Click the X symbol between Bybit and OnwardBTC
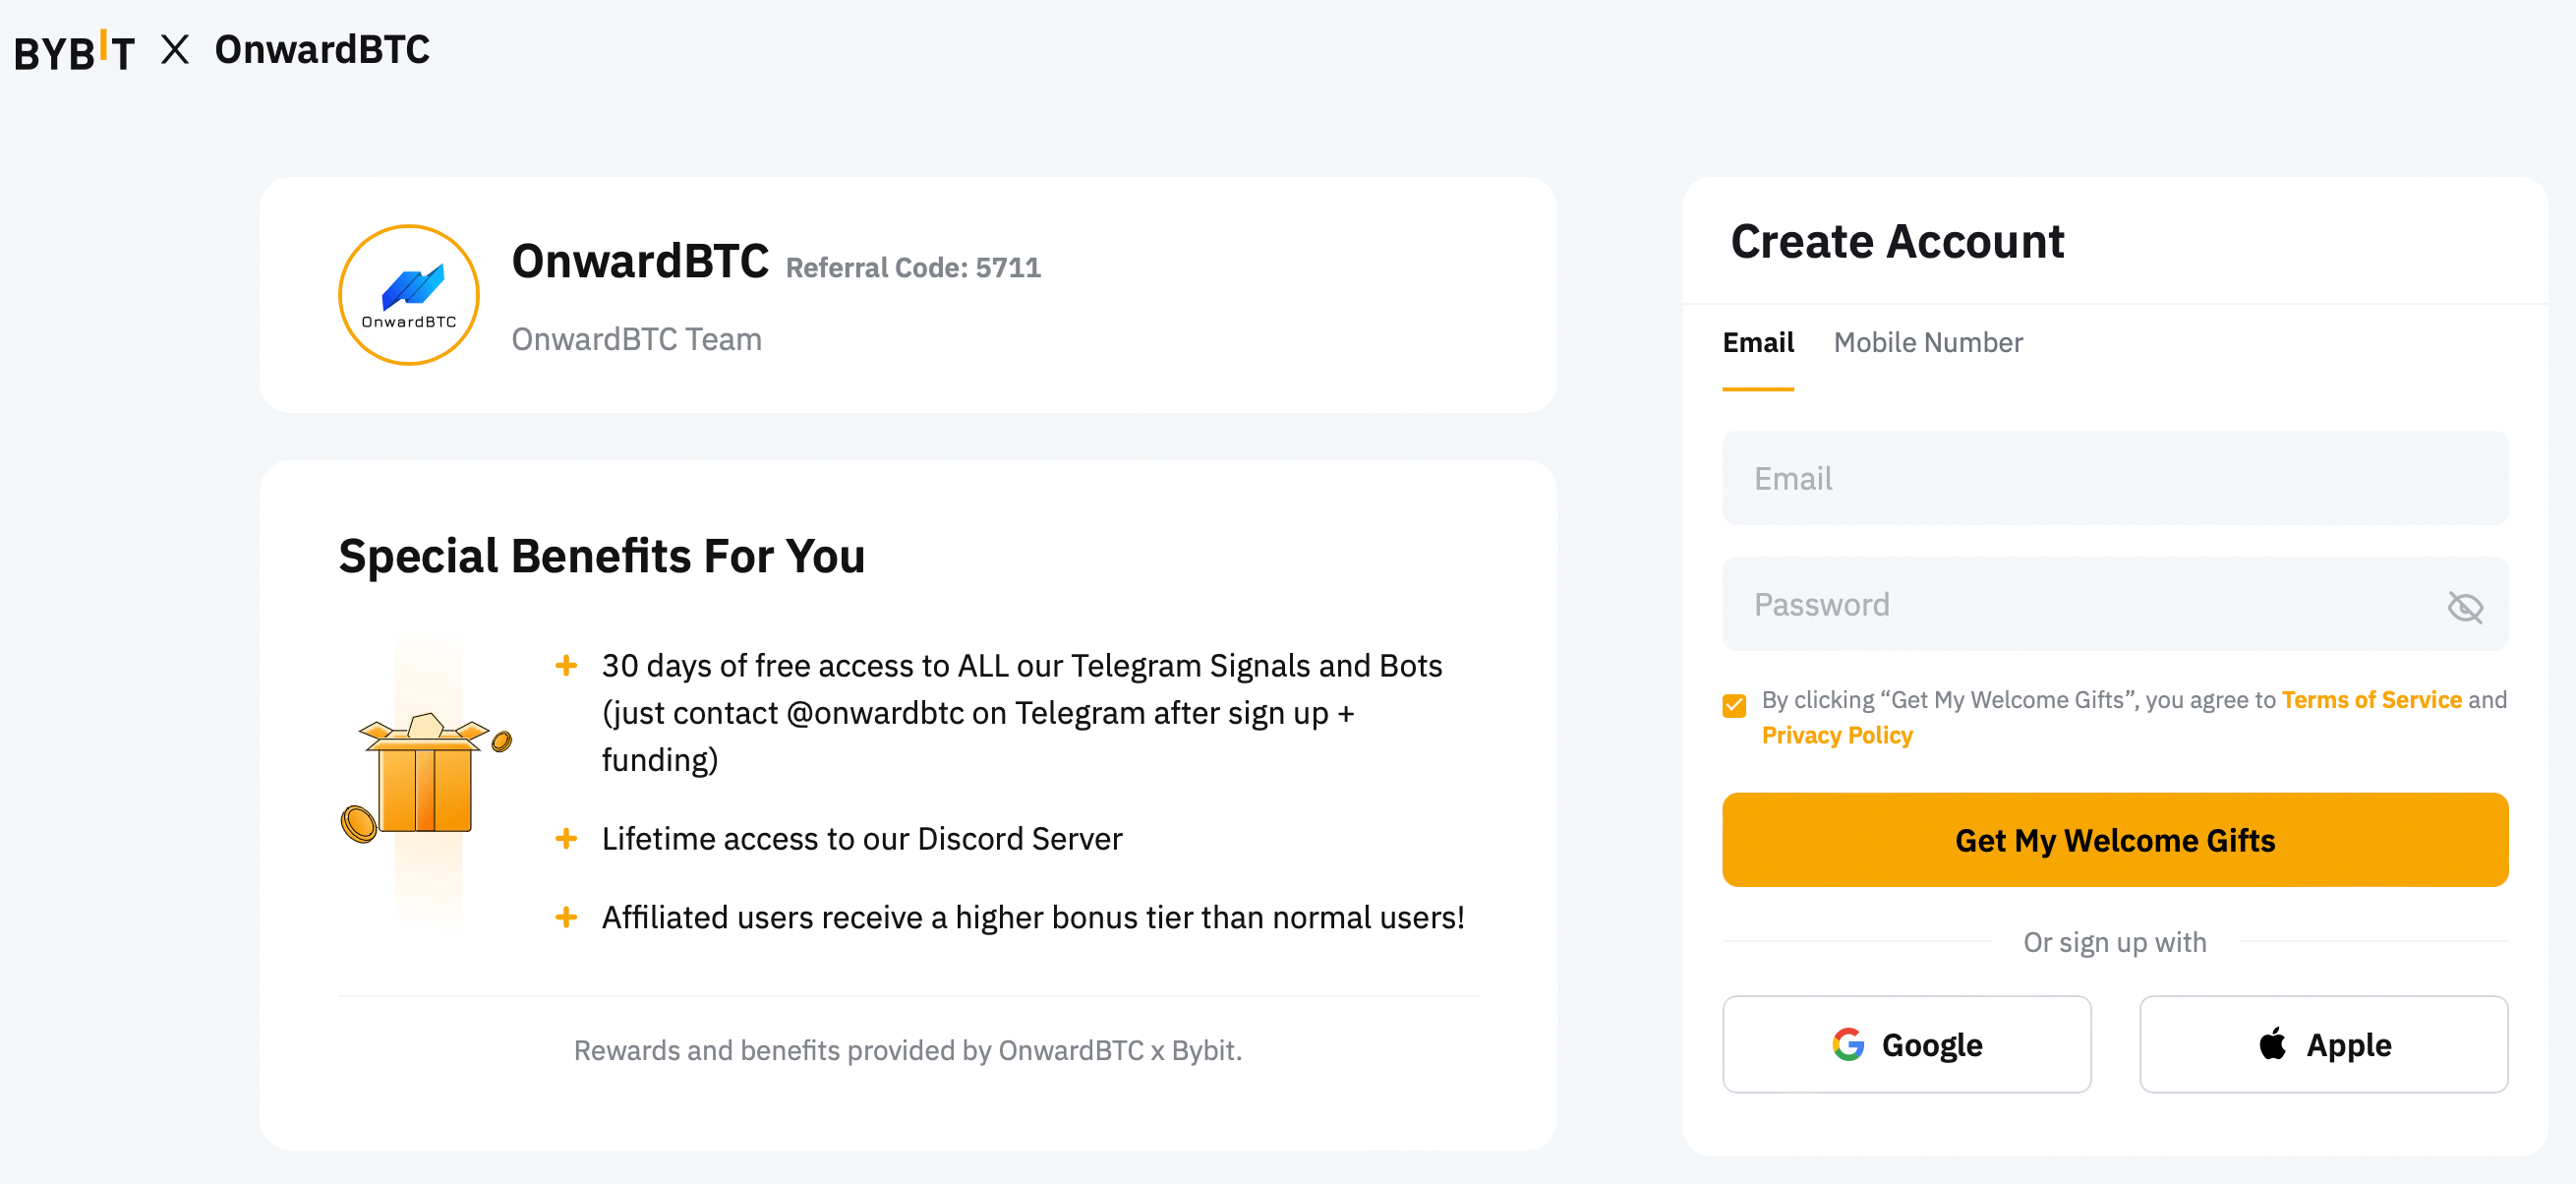2576x1184 pixels. [177, 49]
